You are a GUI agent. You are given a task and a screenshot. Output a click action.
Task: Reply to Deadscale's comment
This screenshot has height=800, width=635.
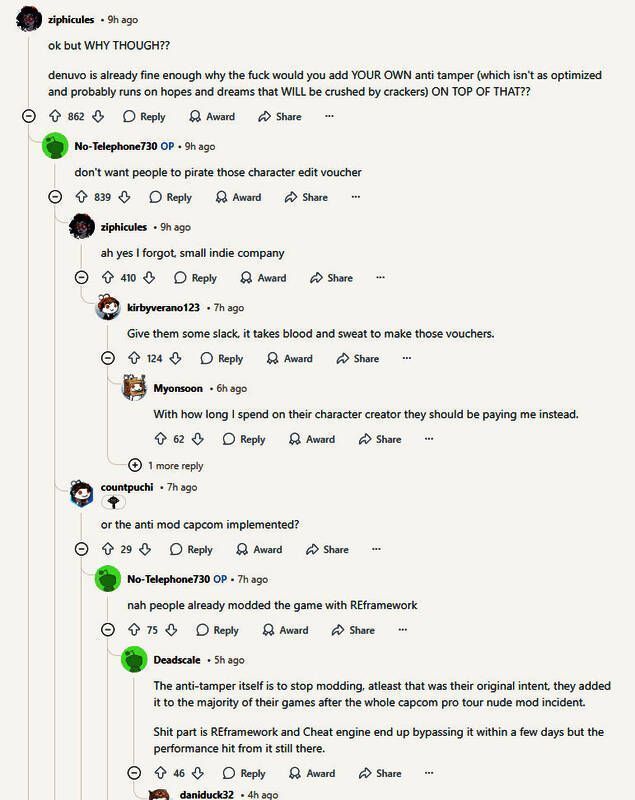pos(243,773)
